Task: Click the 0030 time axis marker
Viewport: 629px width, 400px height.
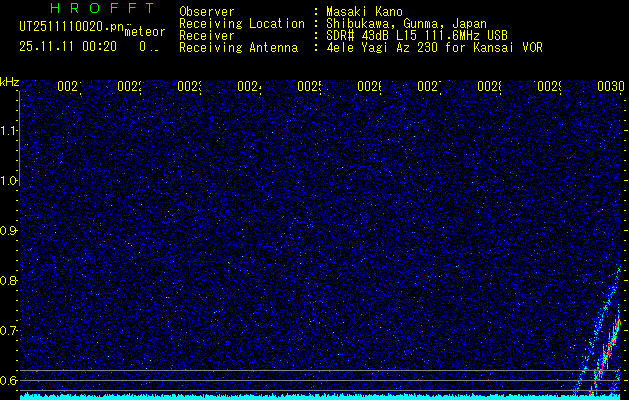Action: (x=611, y=86)
